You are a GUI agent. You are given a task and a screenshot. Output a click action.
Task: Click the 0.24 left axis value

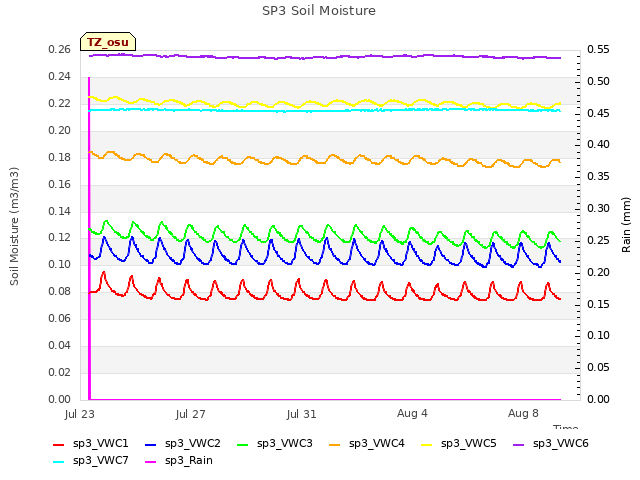(60, 76)
